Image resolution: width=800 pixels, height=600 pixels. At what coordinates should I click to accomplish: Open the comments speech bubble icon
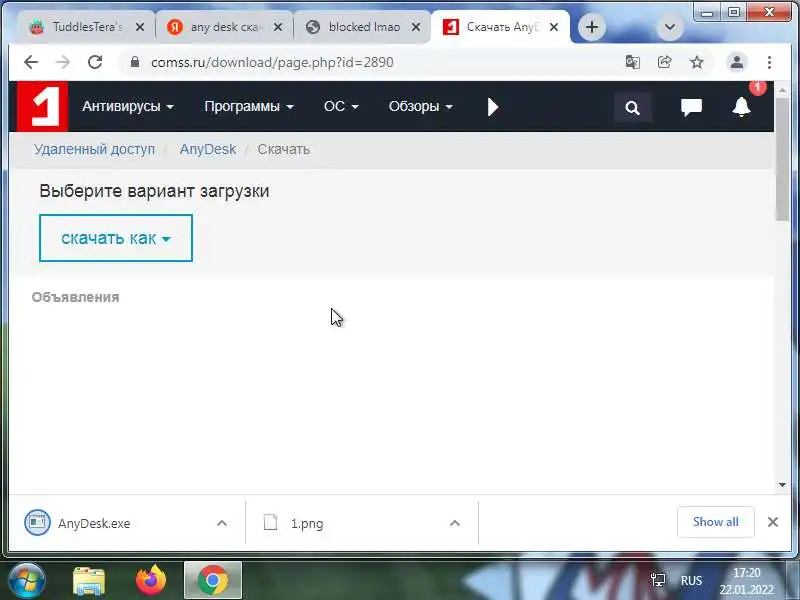click(x=691, y=107)
